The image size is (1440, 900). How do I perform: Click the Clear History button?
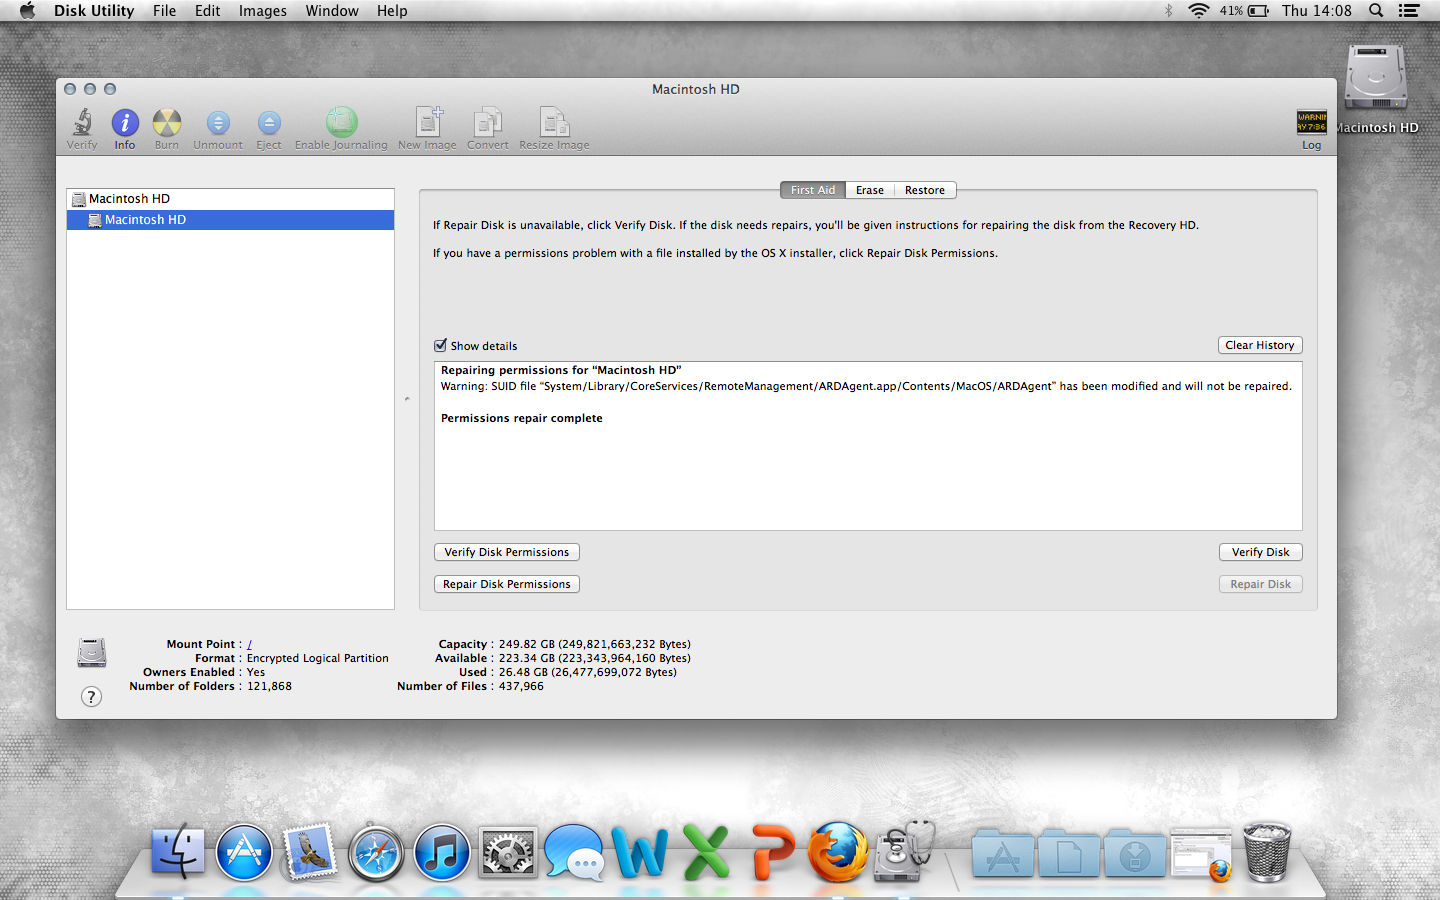[1260, 345]
